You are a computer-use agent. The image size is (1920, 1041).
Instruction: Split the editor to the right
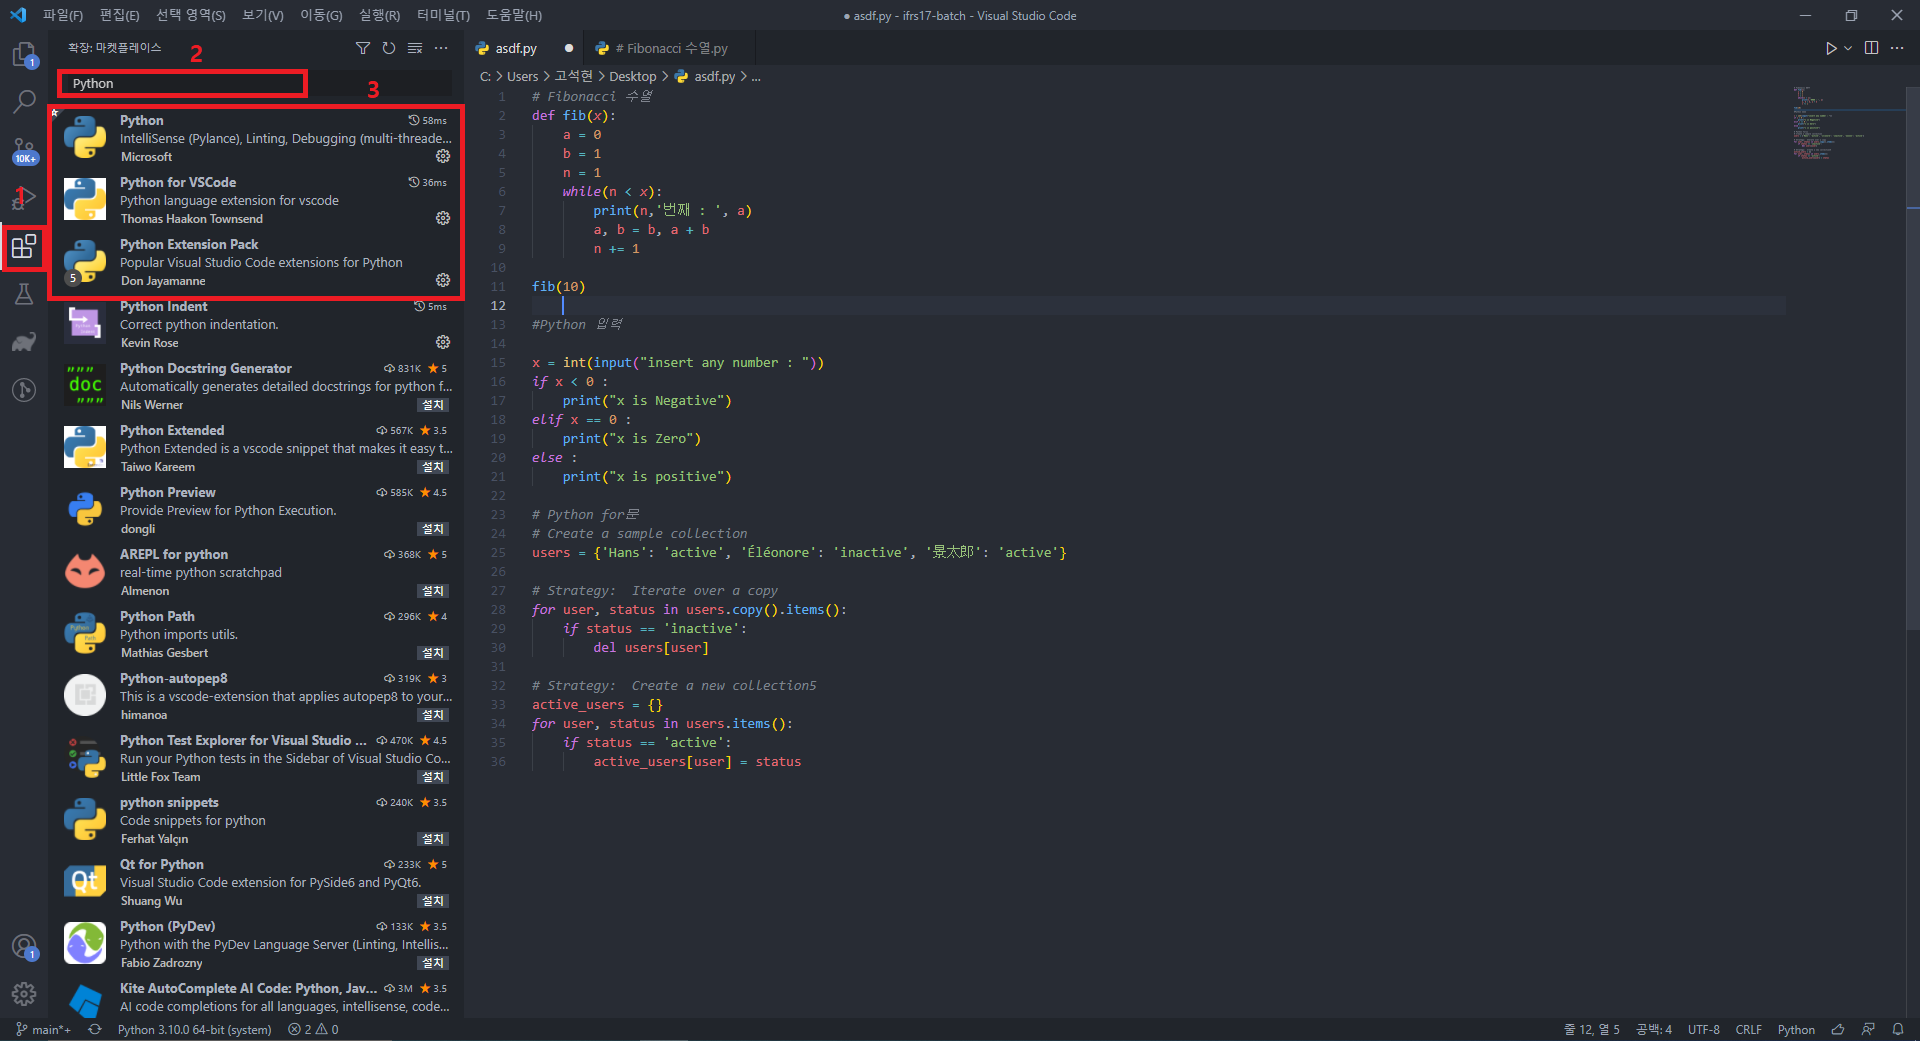click(1871, 48)
